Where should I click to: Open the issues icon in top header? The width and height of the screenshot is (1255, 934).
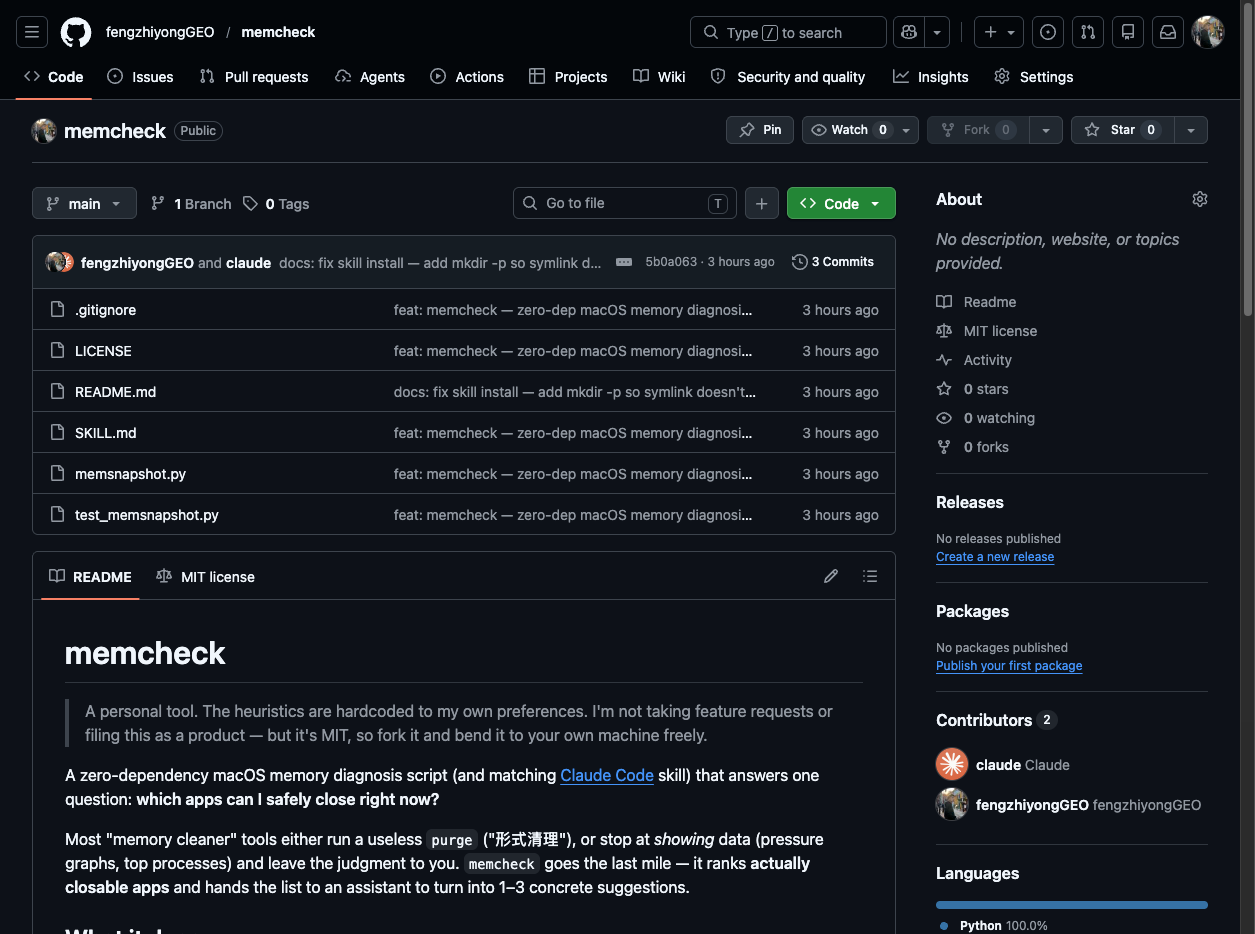click(1048, 32)
